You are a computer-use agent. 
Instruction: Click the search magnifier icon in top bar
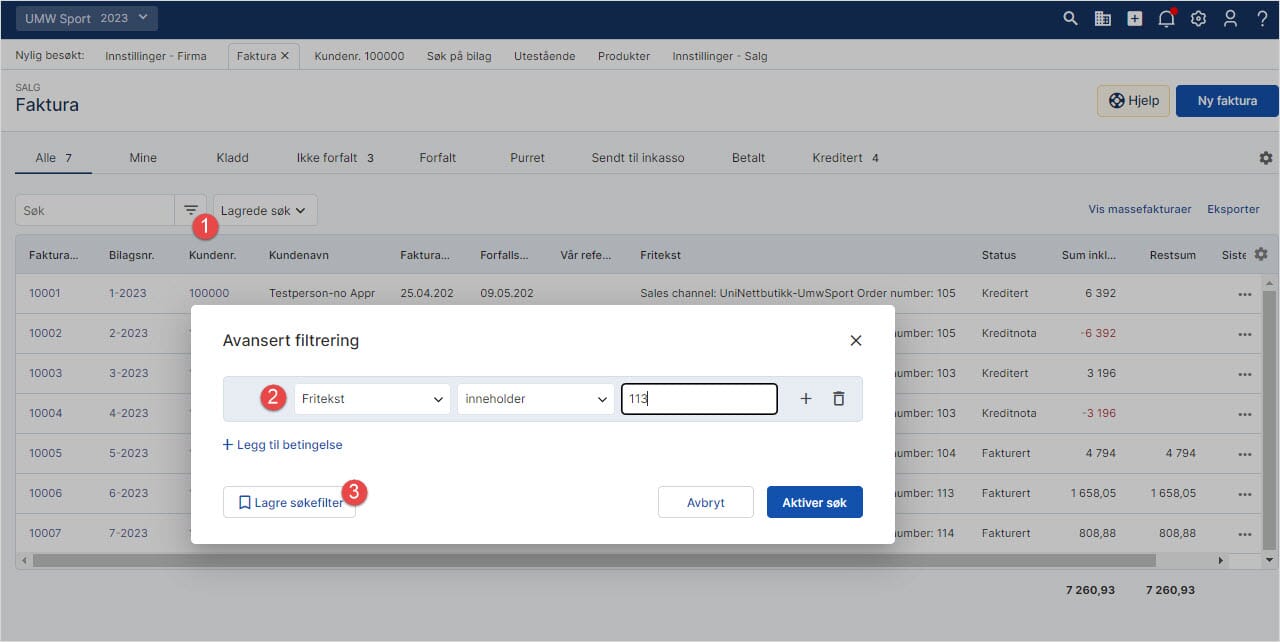click(x=1070, y=18)
